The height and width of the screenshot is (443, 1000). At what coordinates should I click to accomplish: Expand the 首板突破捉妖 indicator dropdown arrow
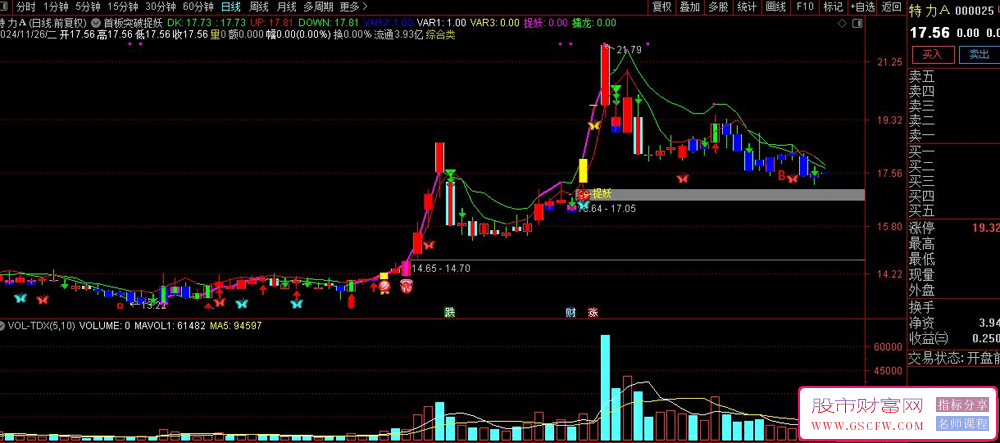pos(96,22)
